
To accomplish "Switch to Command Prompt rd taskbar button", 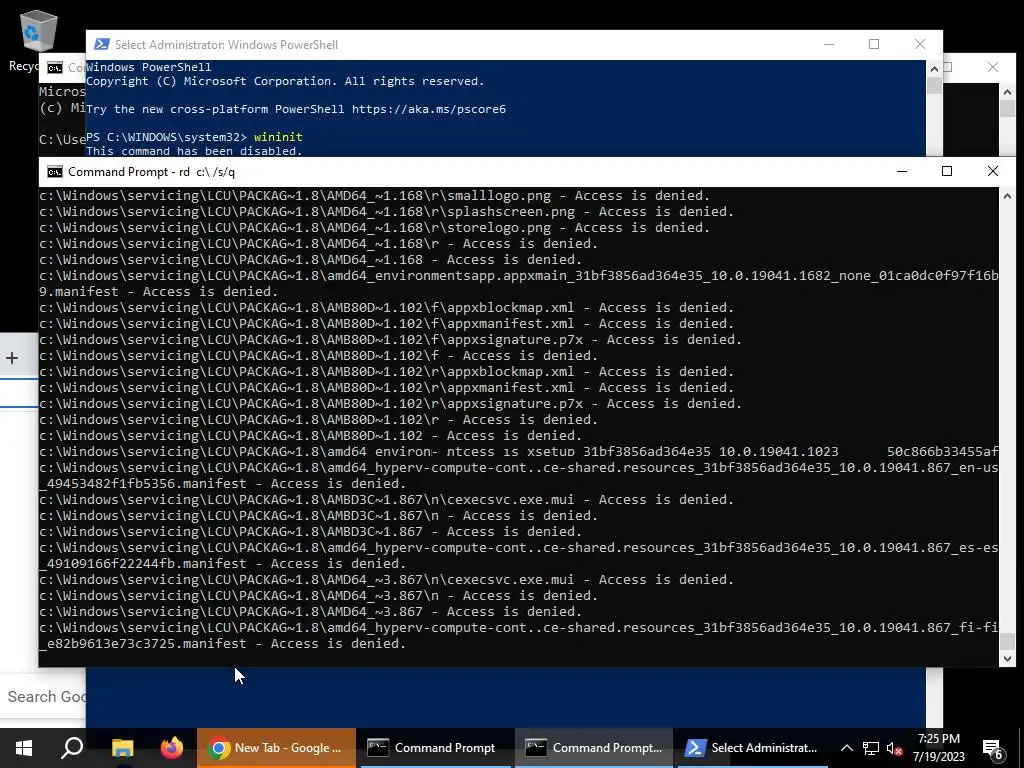I will click(594, 748).
